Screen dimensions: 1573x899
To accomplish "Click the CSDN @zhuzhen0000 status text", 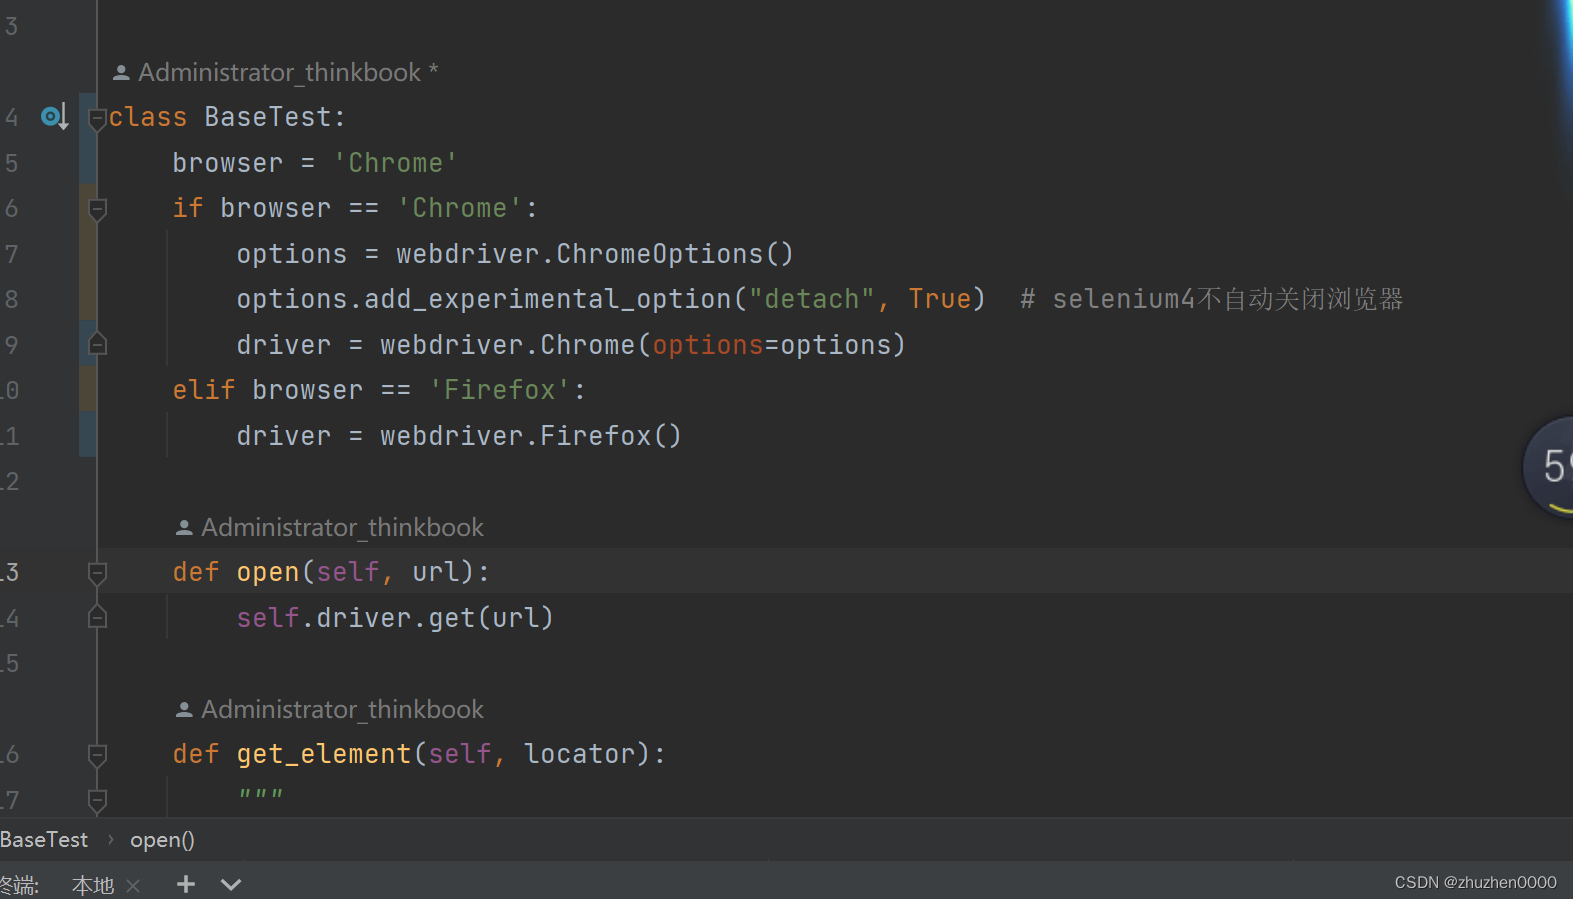I will coord(1475,882).
